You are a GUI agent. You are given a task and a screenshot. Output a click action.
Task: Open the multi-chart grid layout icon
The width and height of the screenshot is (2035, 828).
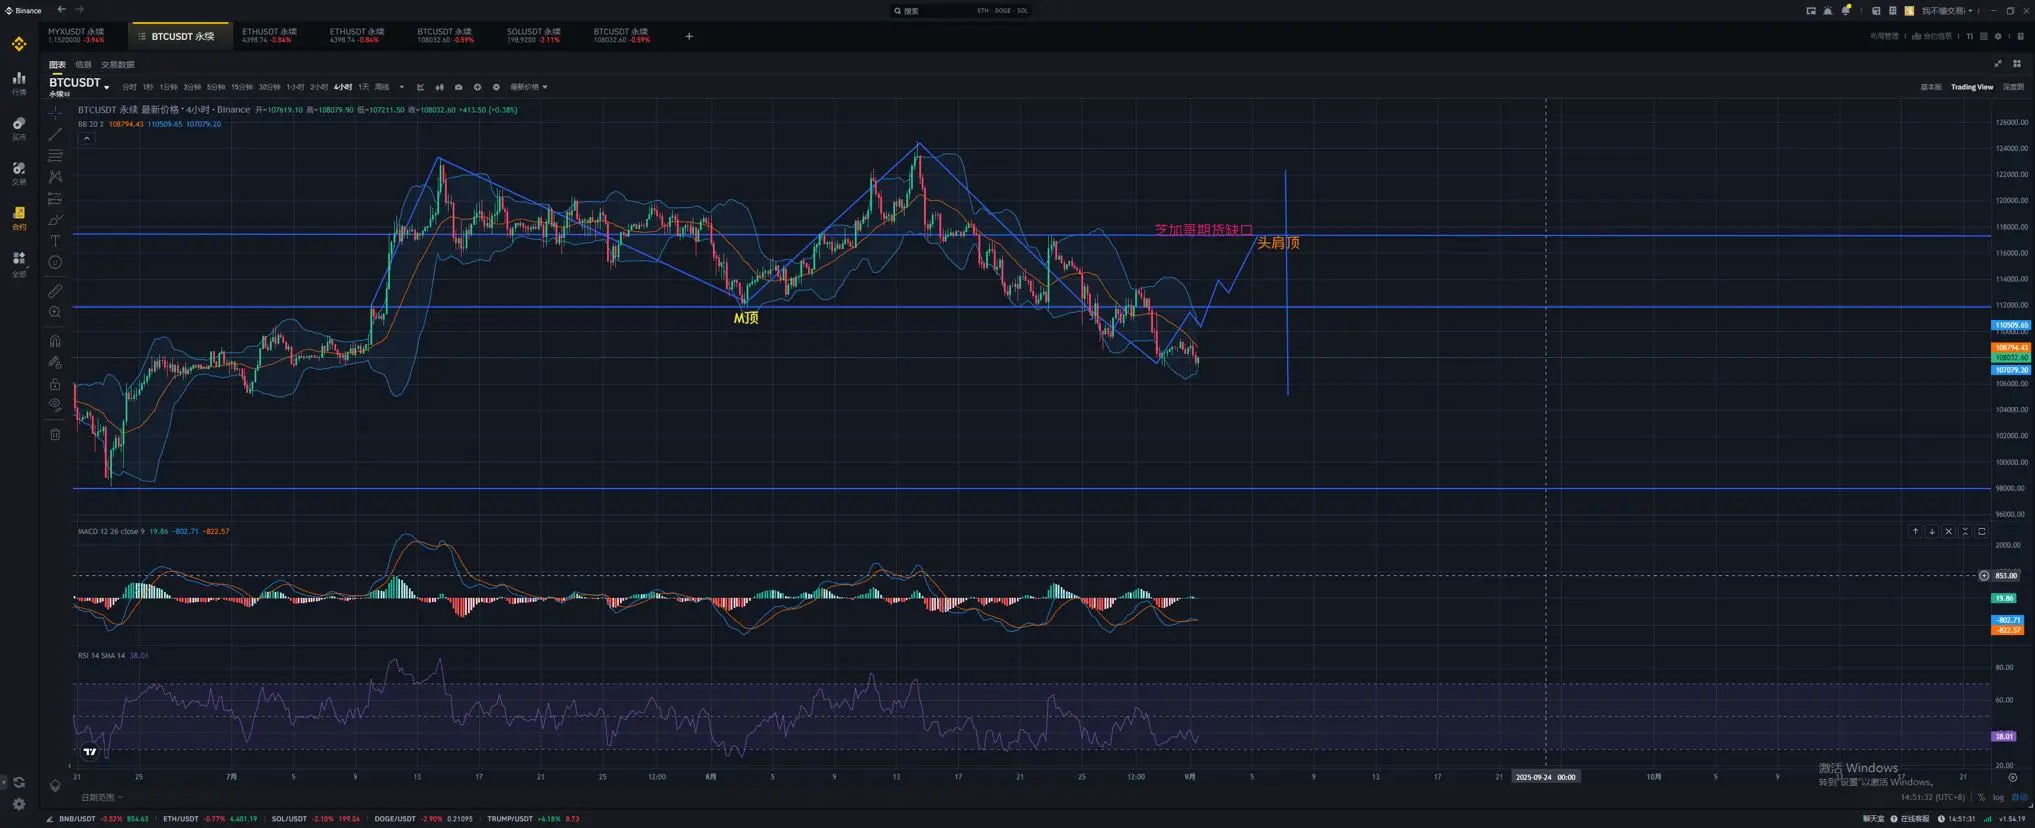[x=2017, y=64]
